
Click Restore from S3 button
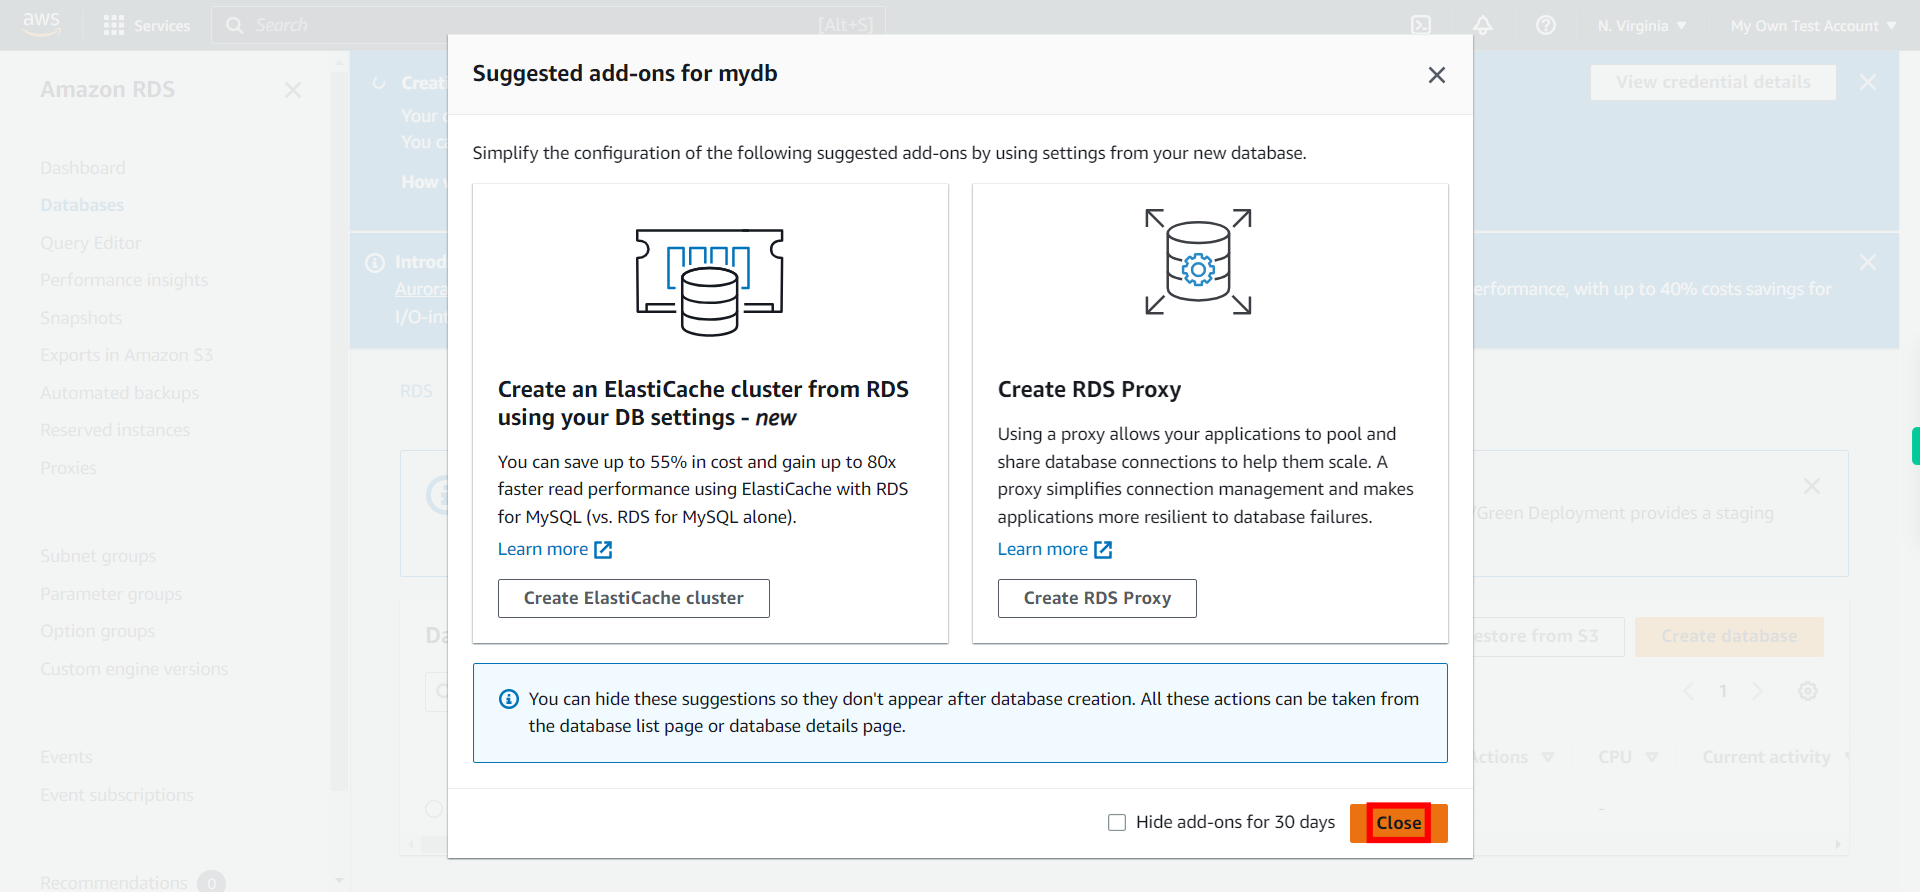click(x=1549, y=636)
